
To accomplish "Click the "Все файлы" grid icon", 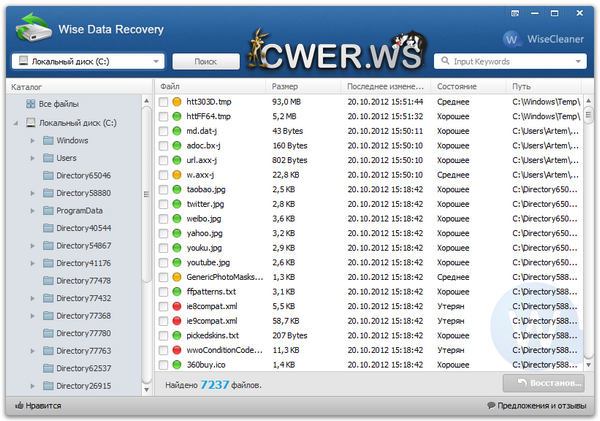I will tap(30, 104).
